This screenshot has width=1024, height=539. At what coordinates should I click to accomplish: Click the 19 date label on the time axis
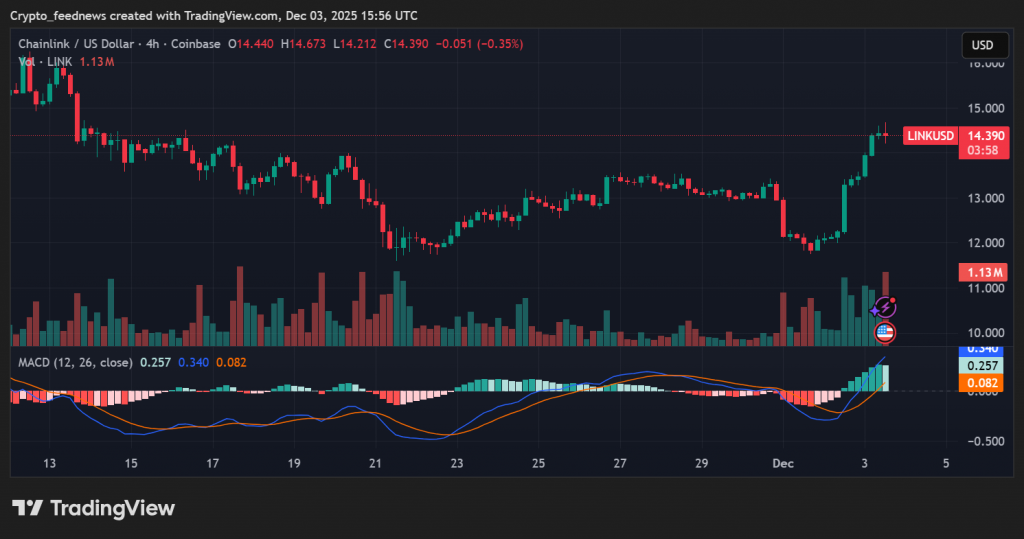pyautogui.click(x=294, y=463)
